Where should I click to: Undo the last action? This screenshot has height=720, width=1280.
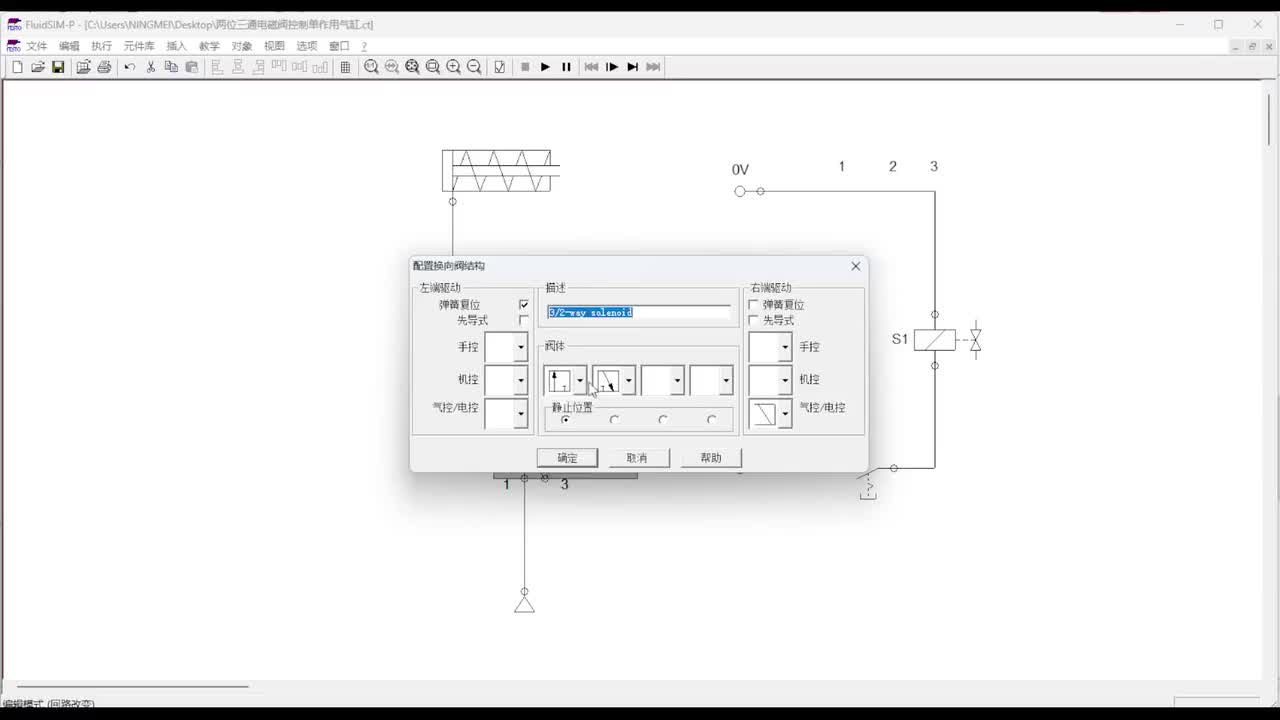(x=129, y=67)
